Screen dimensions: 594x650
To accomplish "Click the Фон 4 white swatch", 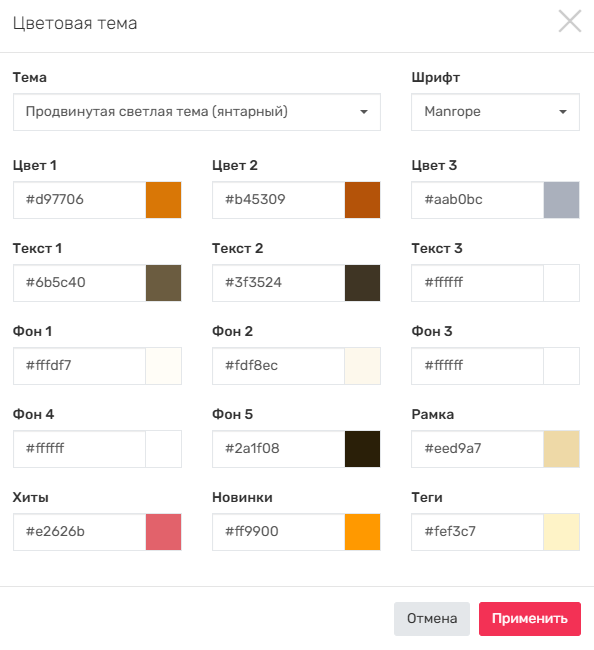I will [x=163, y=449].
